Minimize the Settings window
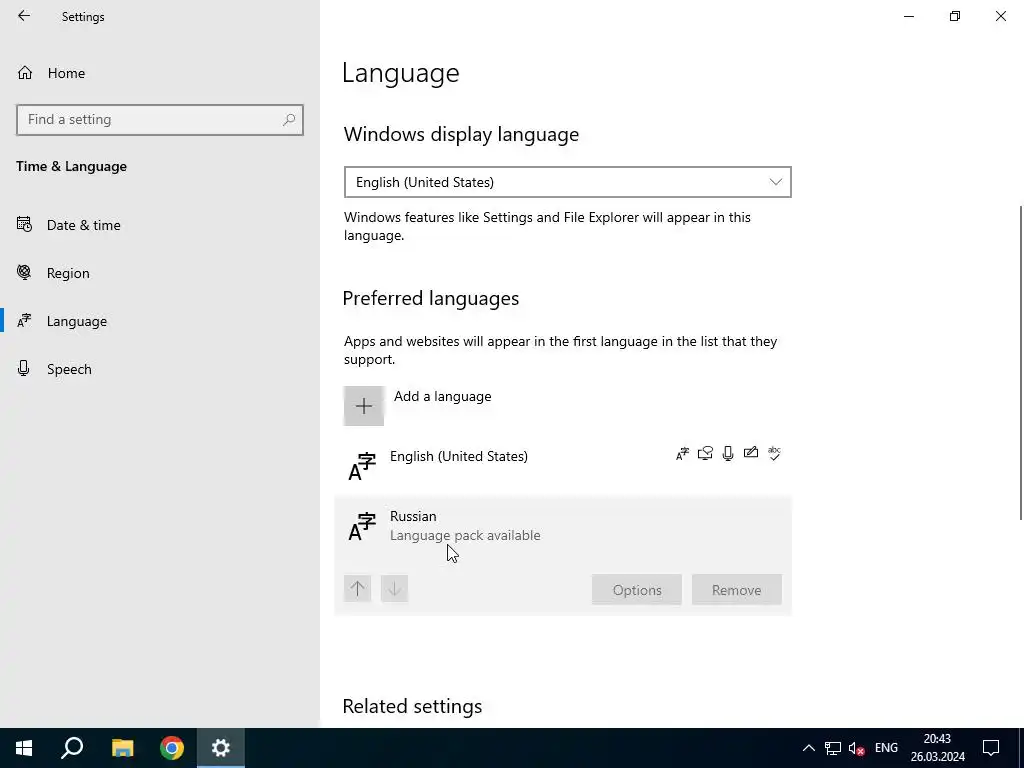Image resolution: width=1024 pixels, height=768 pixels. tap(909, 16)
